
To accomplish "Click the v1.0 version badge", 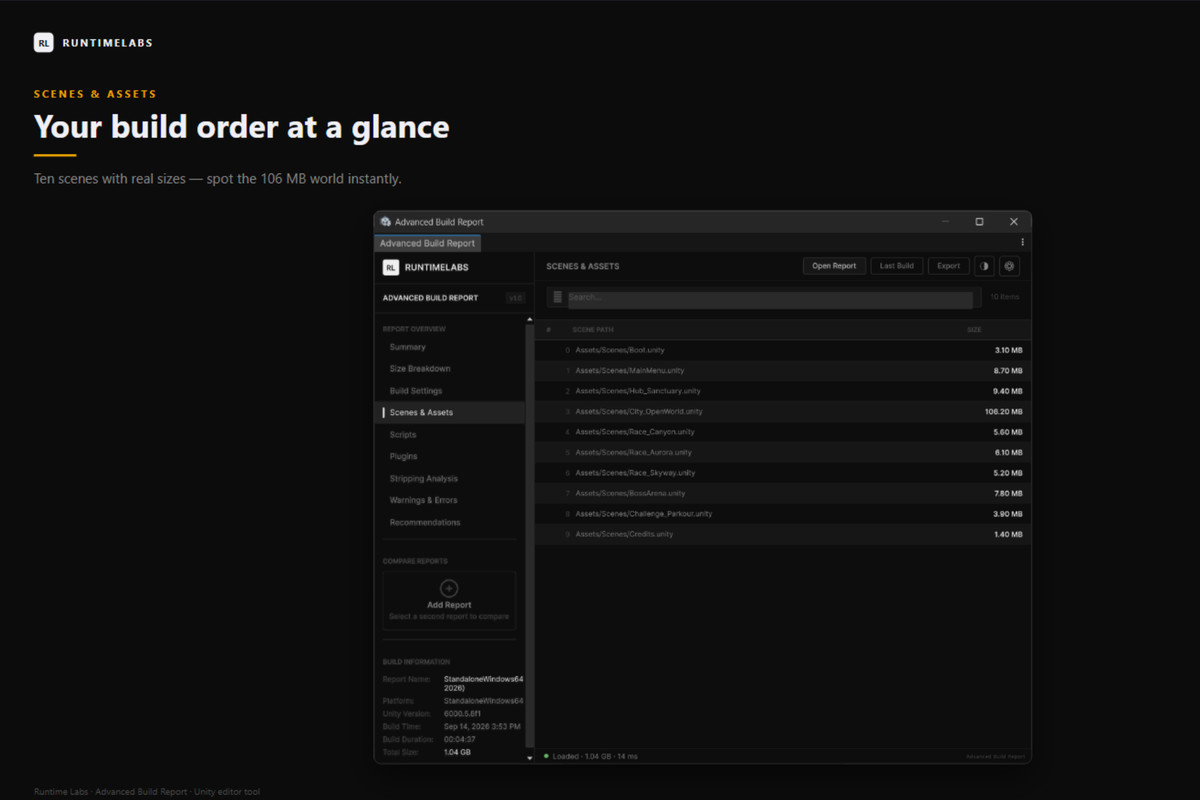I will [515, 298].
